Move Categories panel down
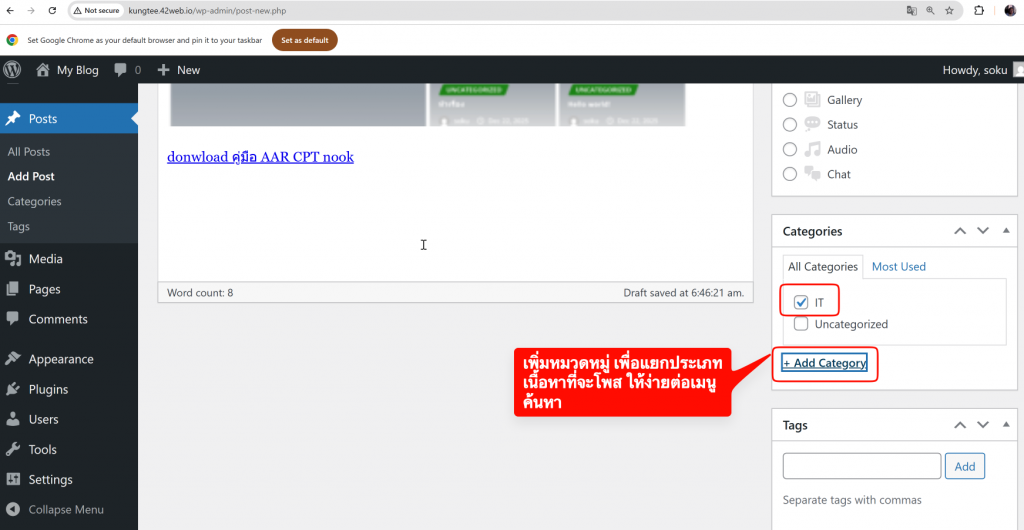This screenshot has height=530, width=1024. (x=982, y=231)
